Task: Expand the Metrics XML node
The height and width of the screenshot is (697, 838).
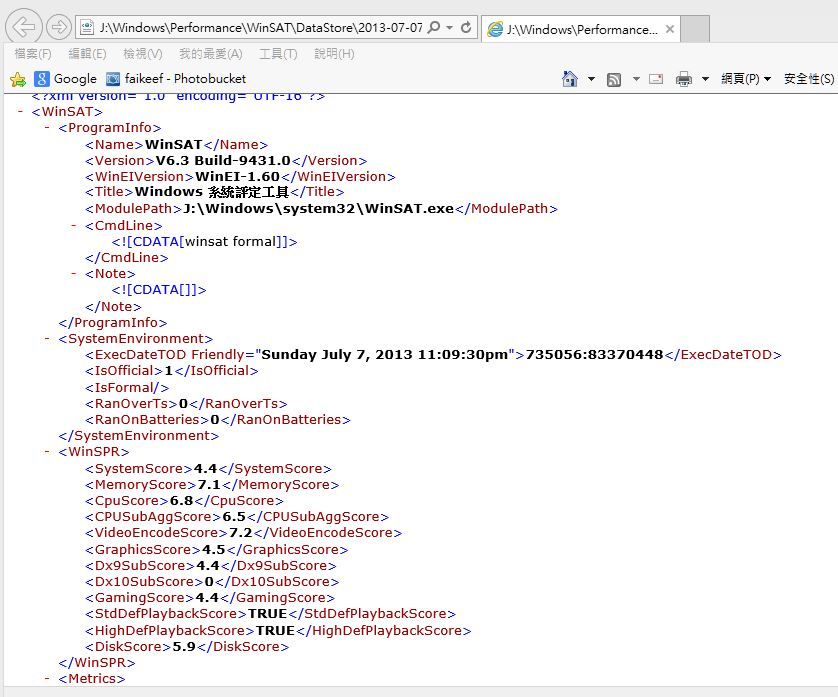Action: 49,679
